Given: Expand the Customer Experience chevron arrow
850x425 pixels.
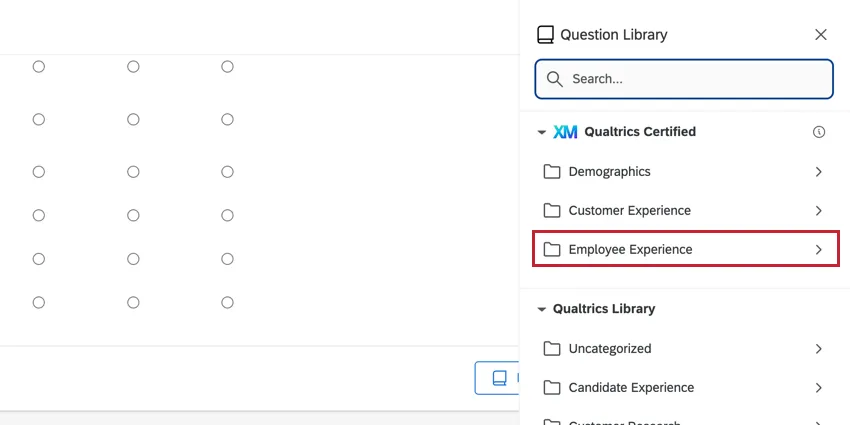Looking at the screenshot, I should coord(819,211).
